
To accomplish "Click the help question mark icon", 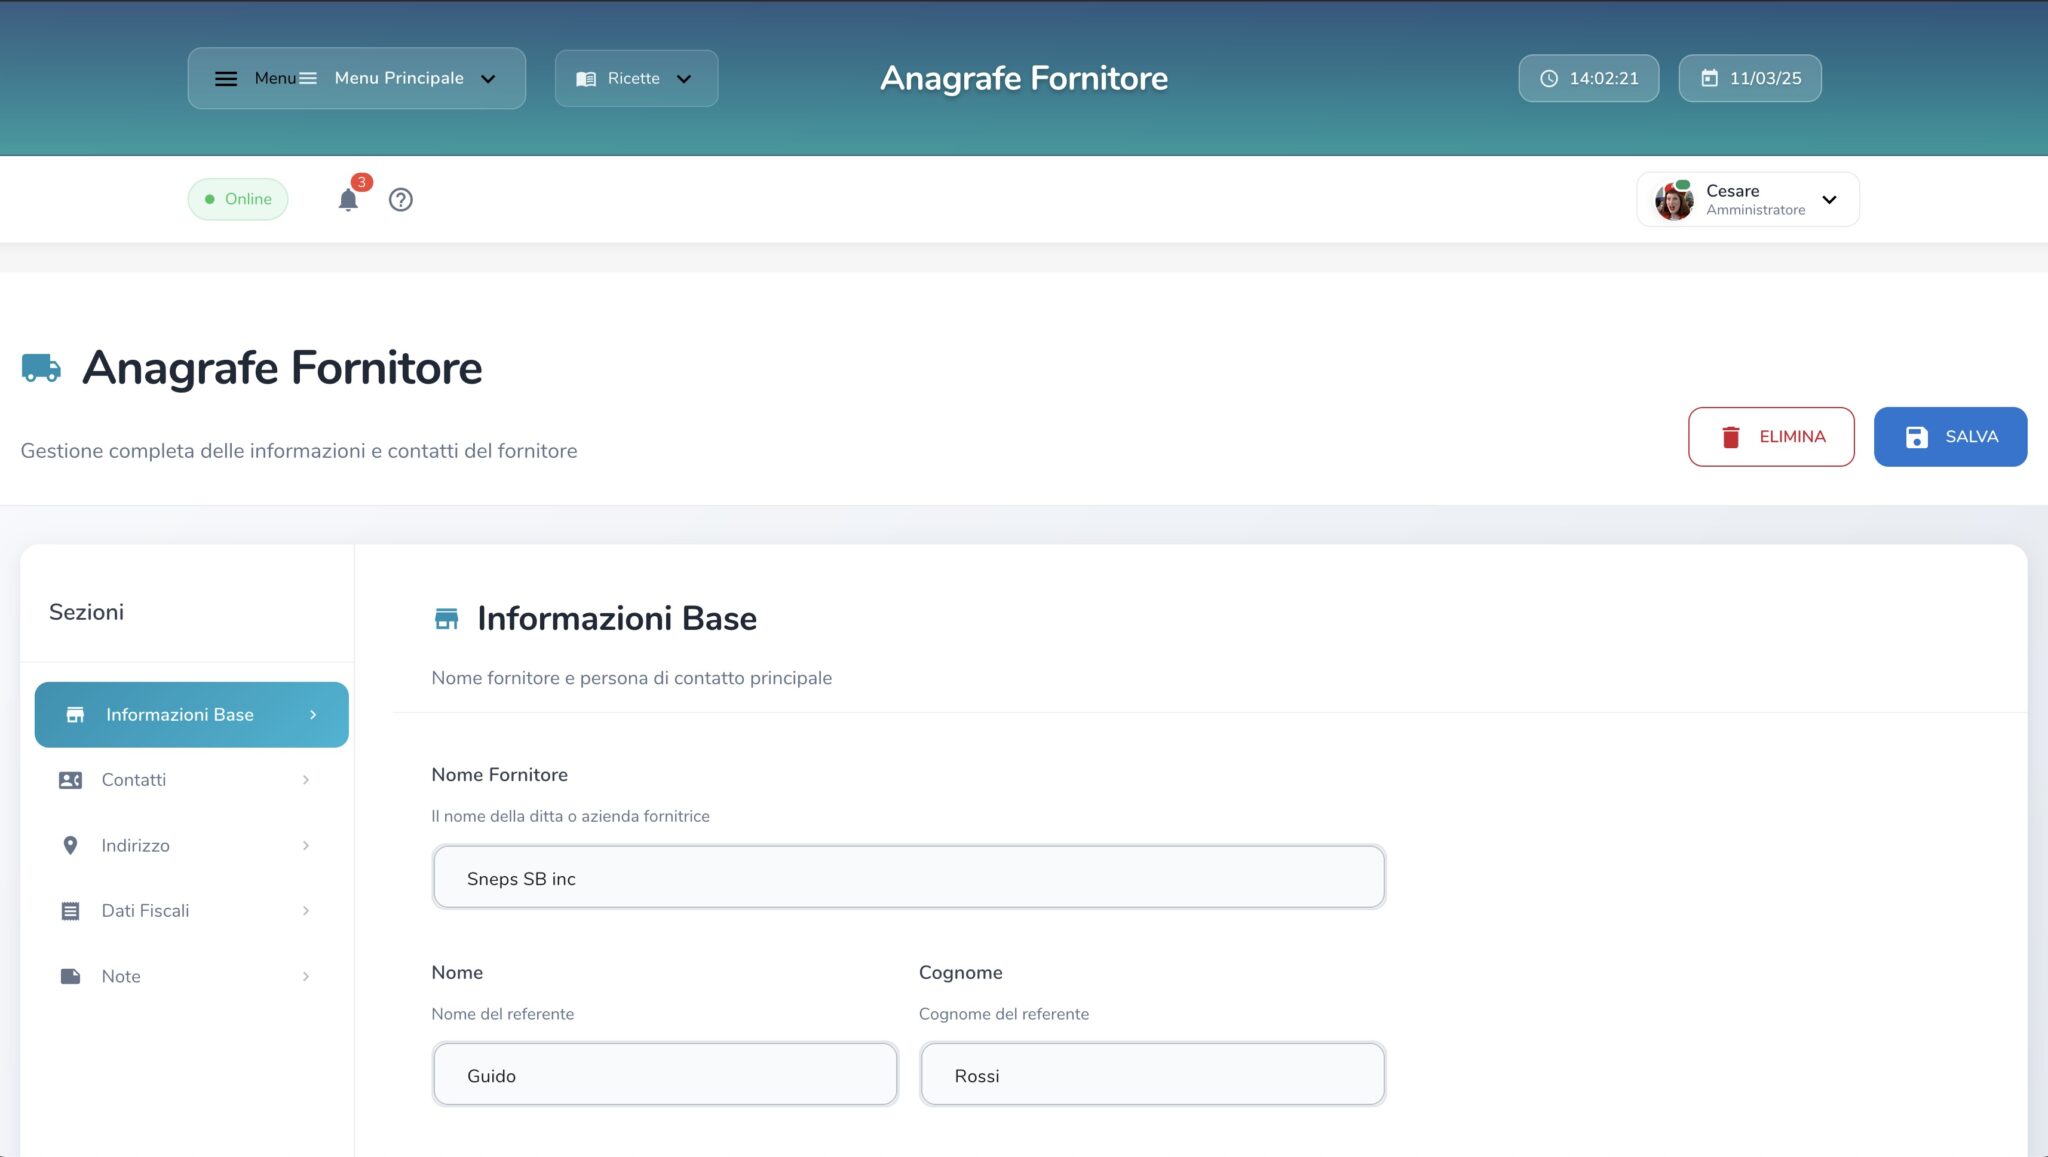I will coord(400,199).
